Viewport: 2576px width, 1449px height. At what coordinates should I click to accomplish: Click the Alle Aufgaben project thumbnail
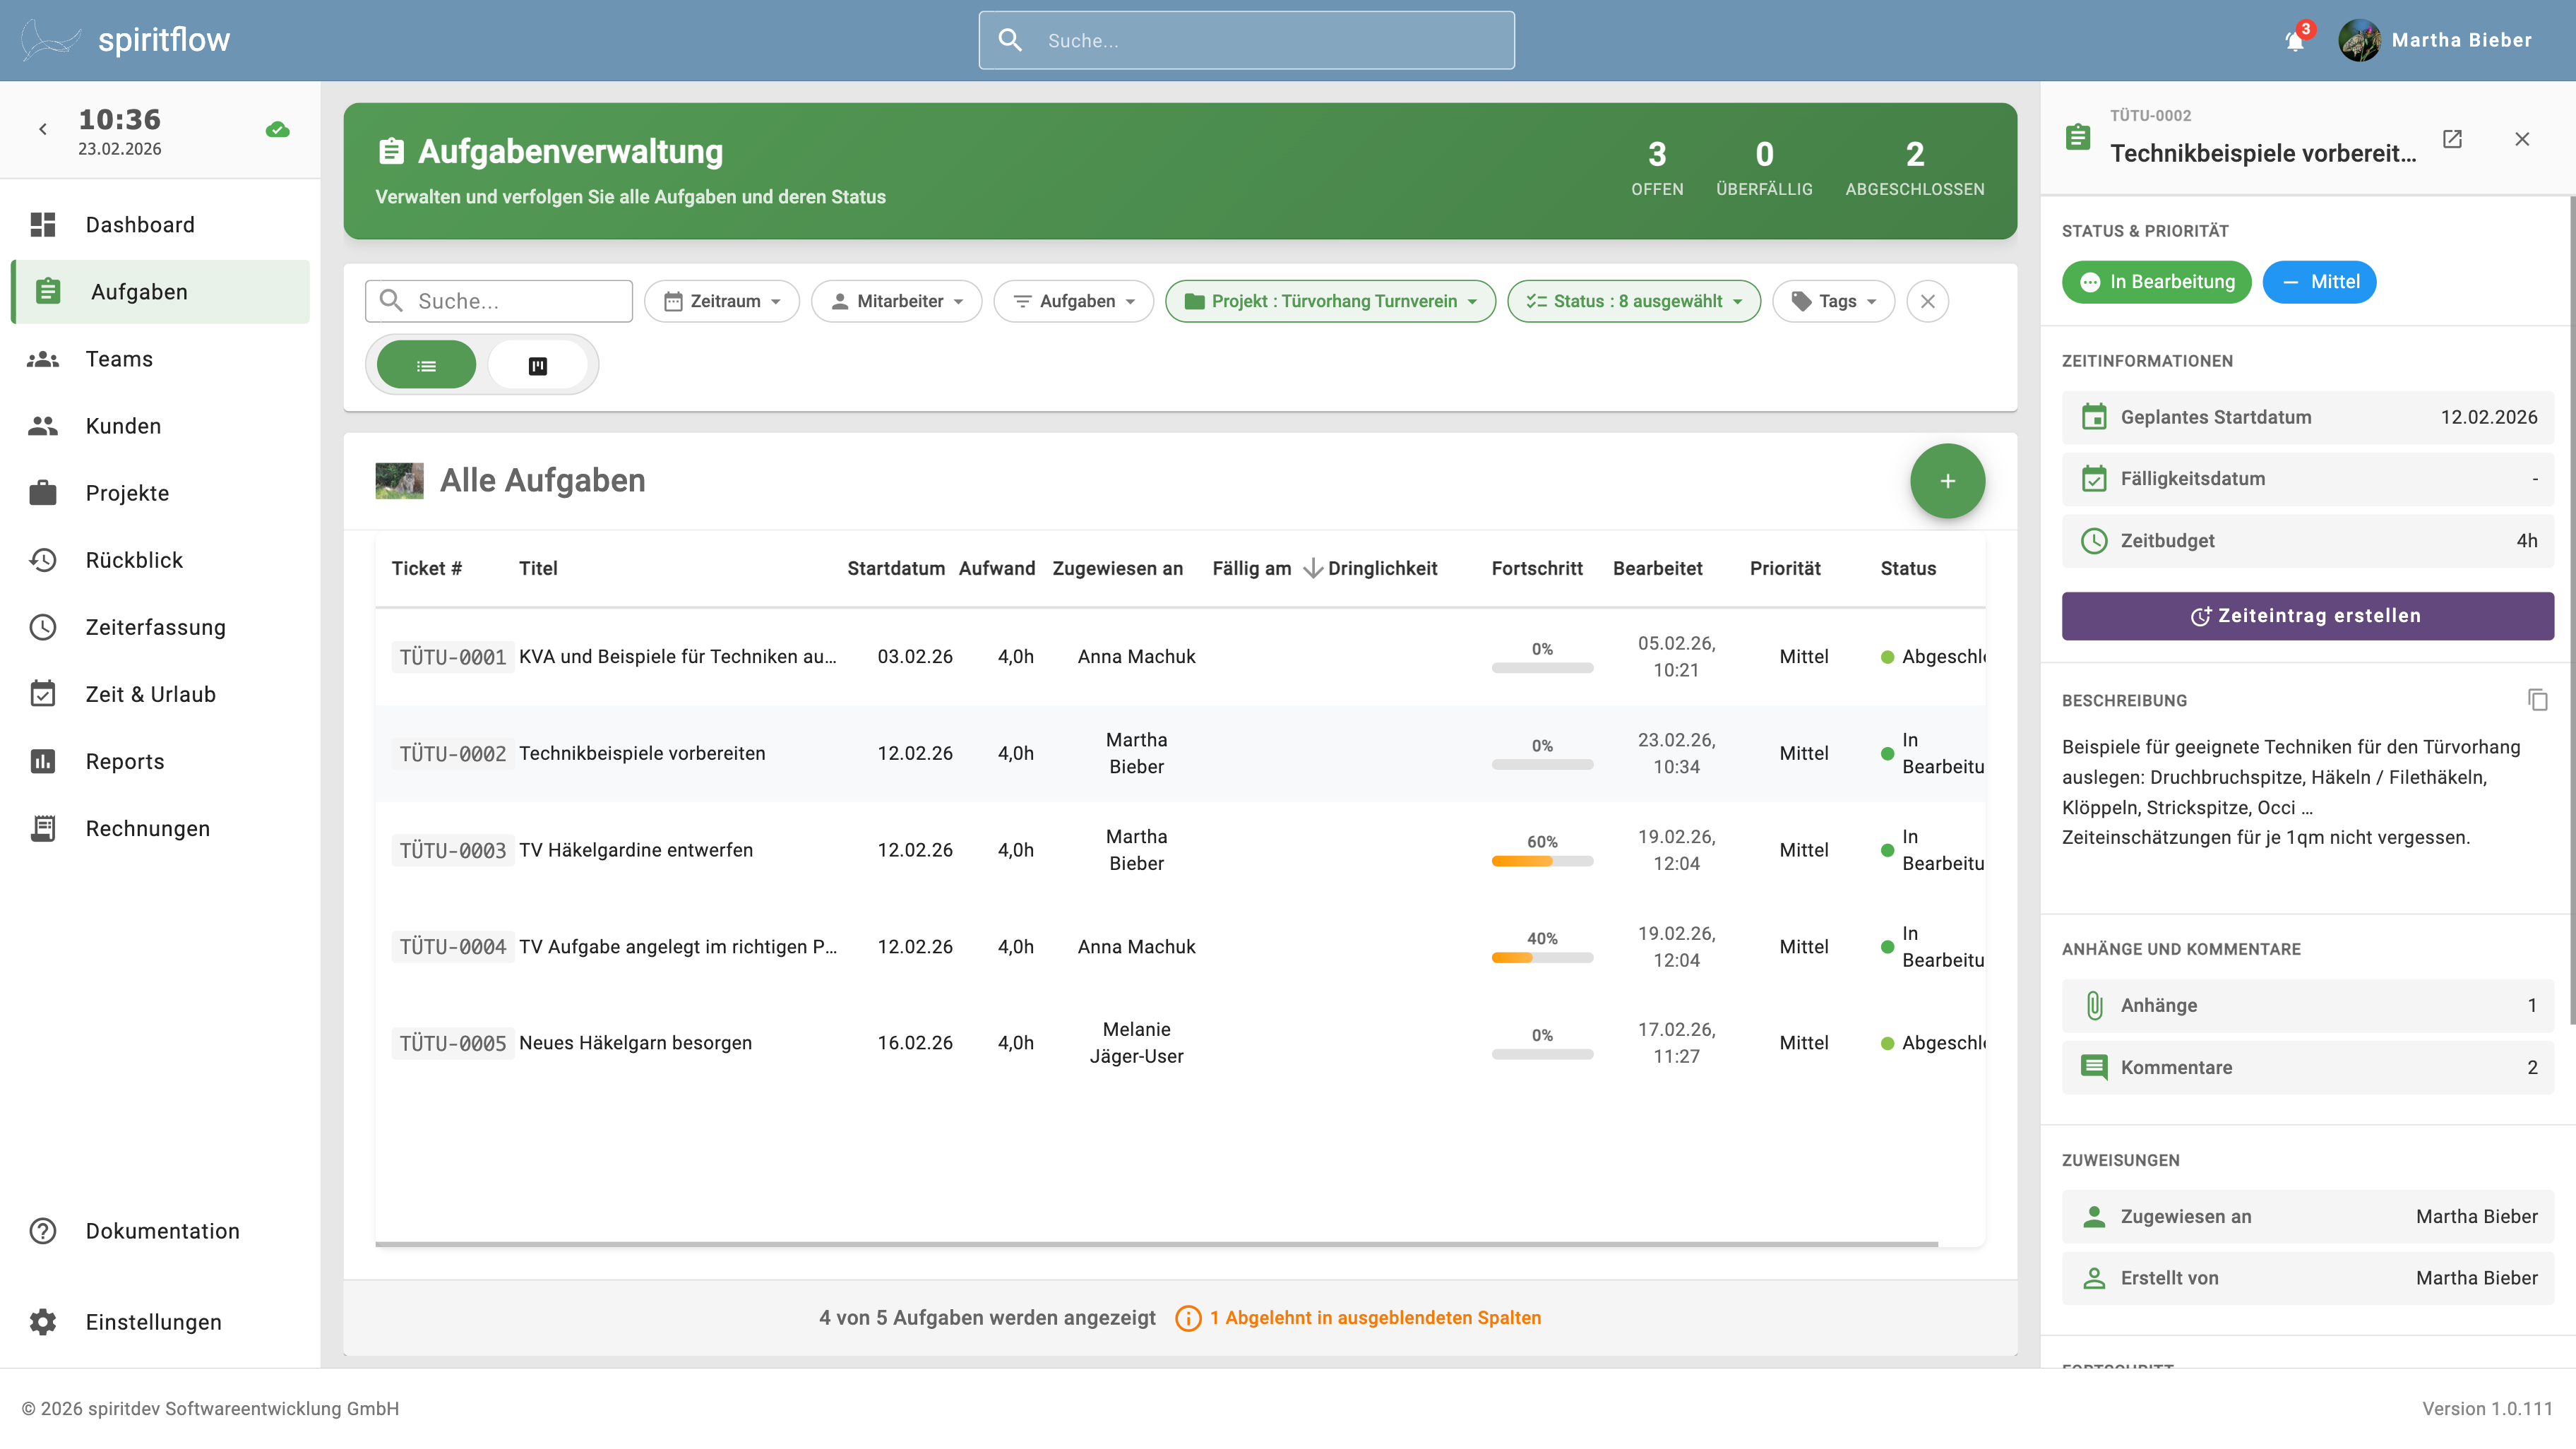point(399,481)
